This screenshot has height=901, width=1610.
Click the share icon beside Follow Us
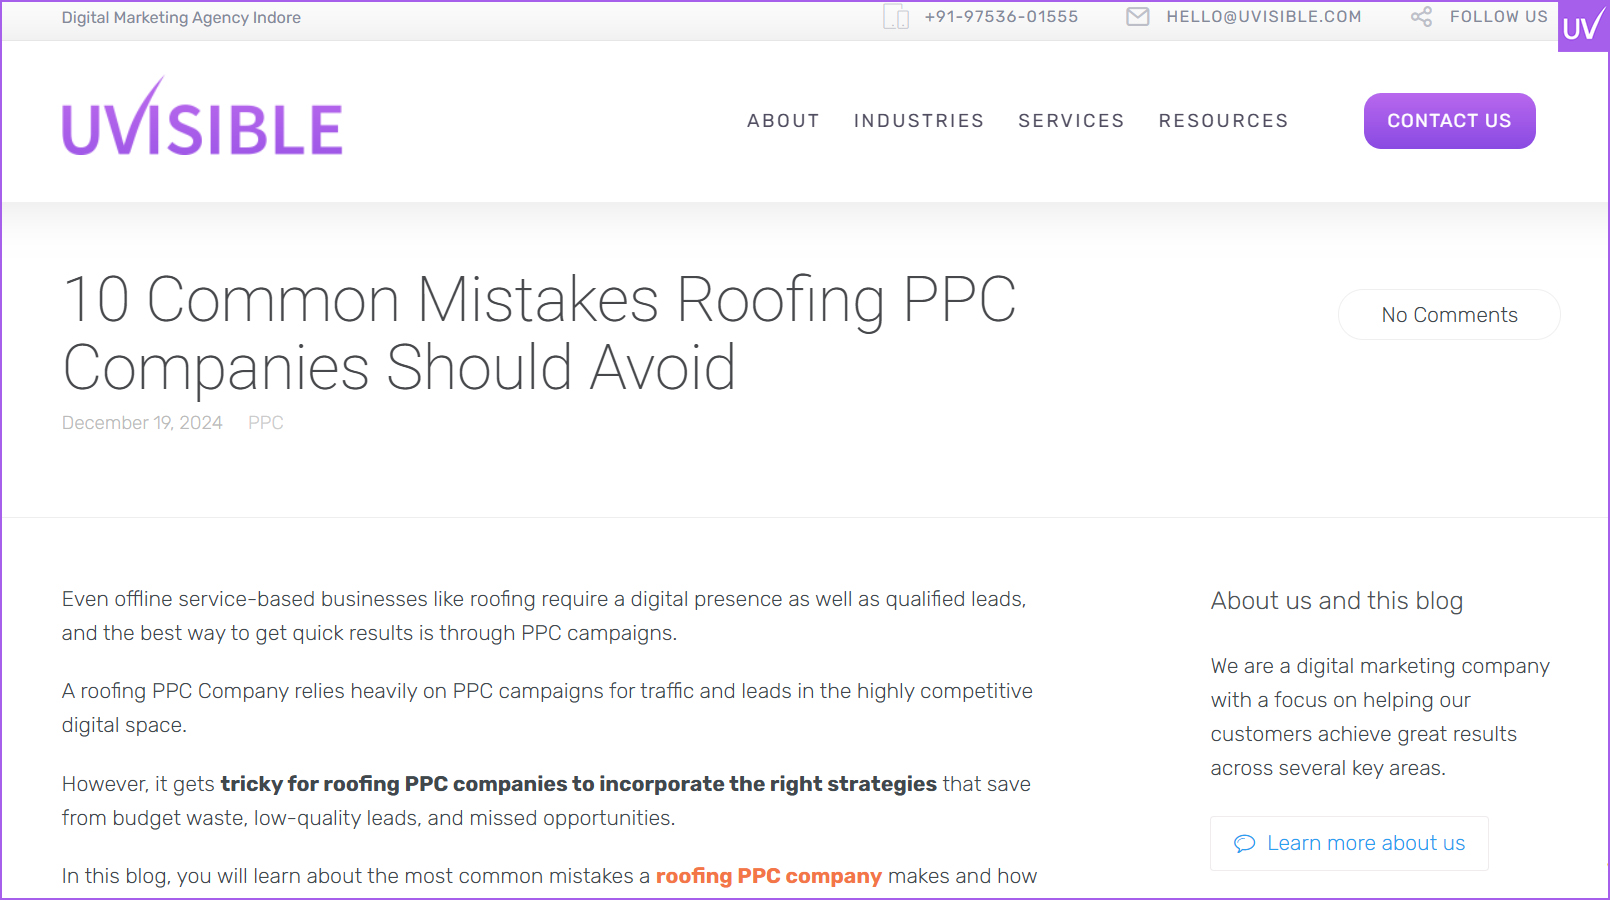pyautogui.click(x=1421, y=17)
